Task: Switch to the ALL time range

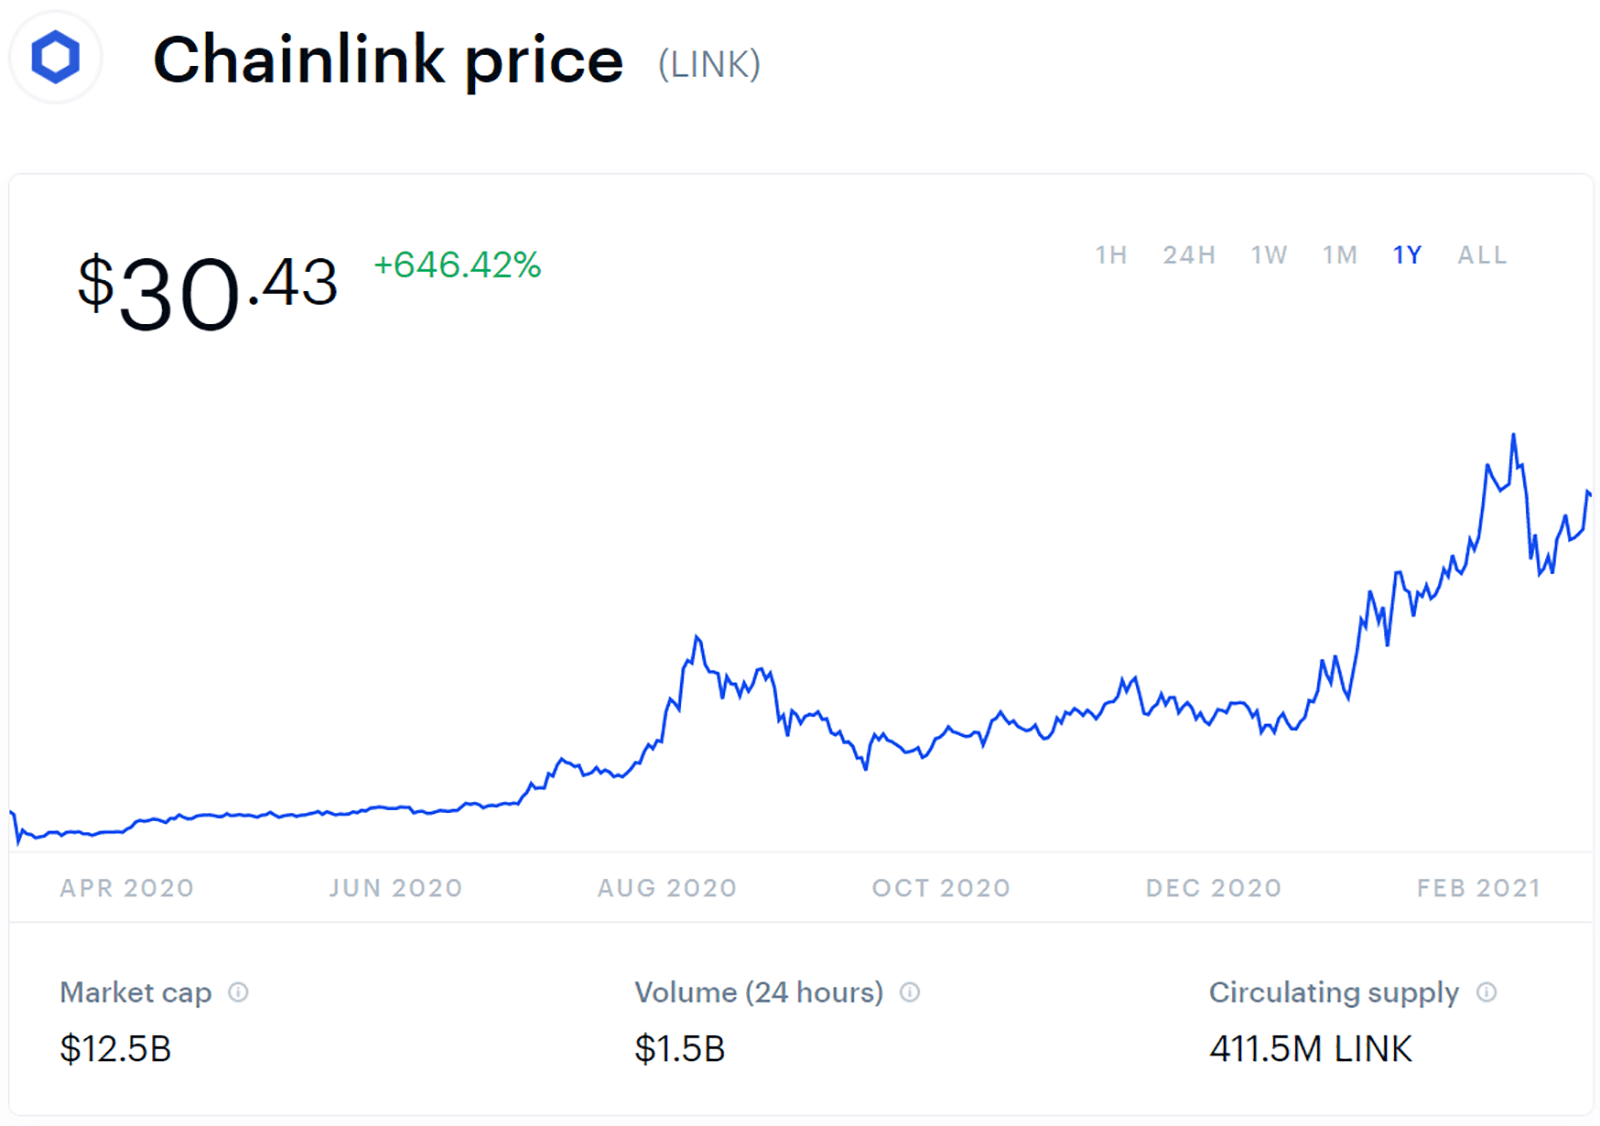Action: click(1481, 256)
